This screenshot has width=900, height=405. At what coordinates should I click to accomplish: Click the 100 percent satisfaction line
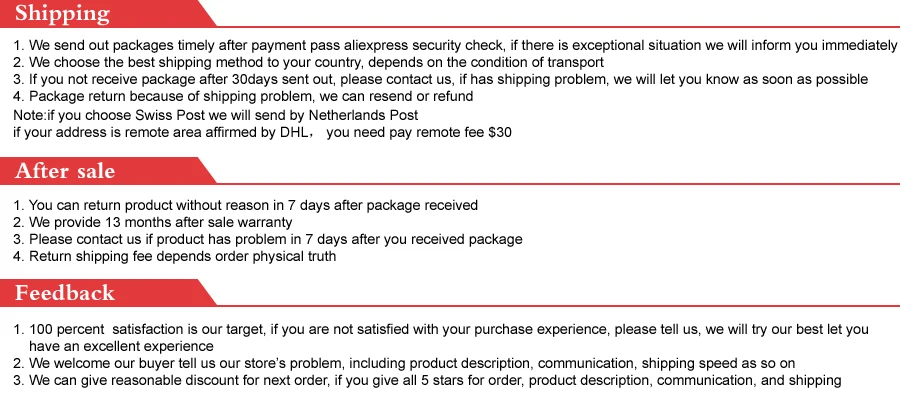click(x=441, y=330)
